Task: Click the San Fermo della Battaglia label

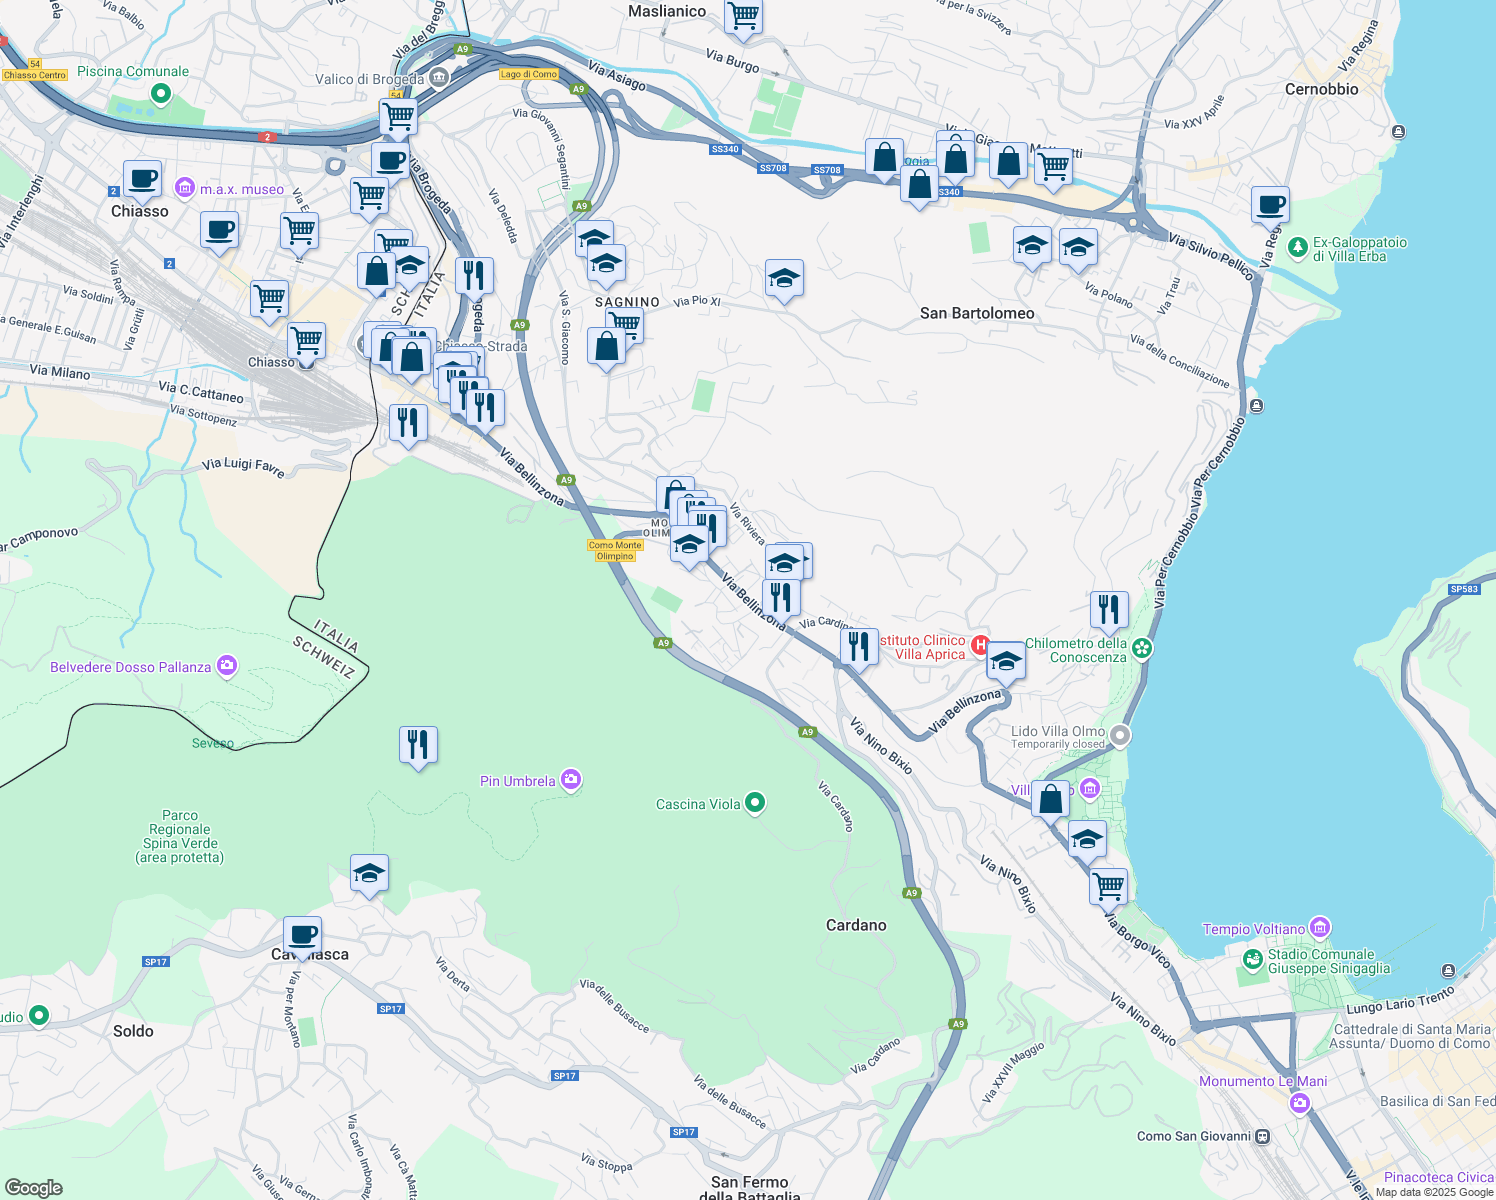Action: coord(749,1188)
